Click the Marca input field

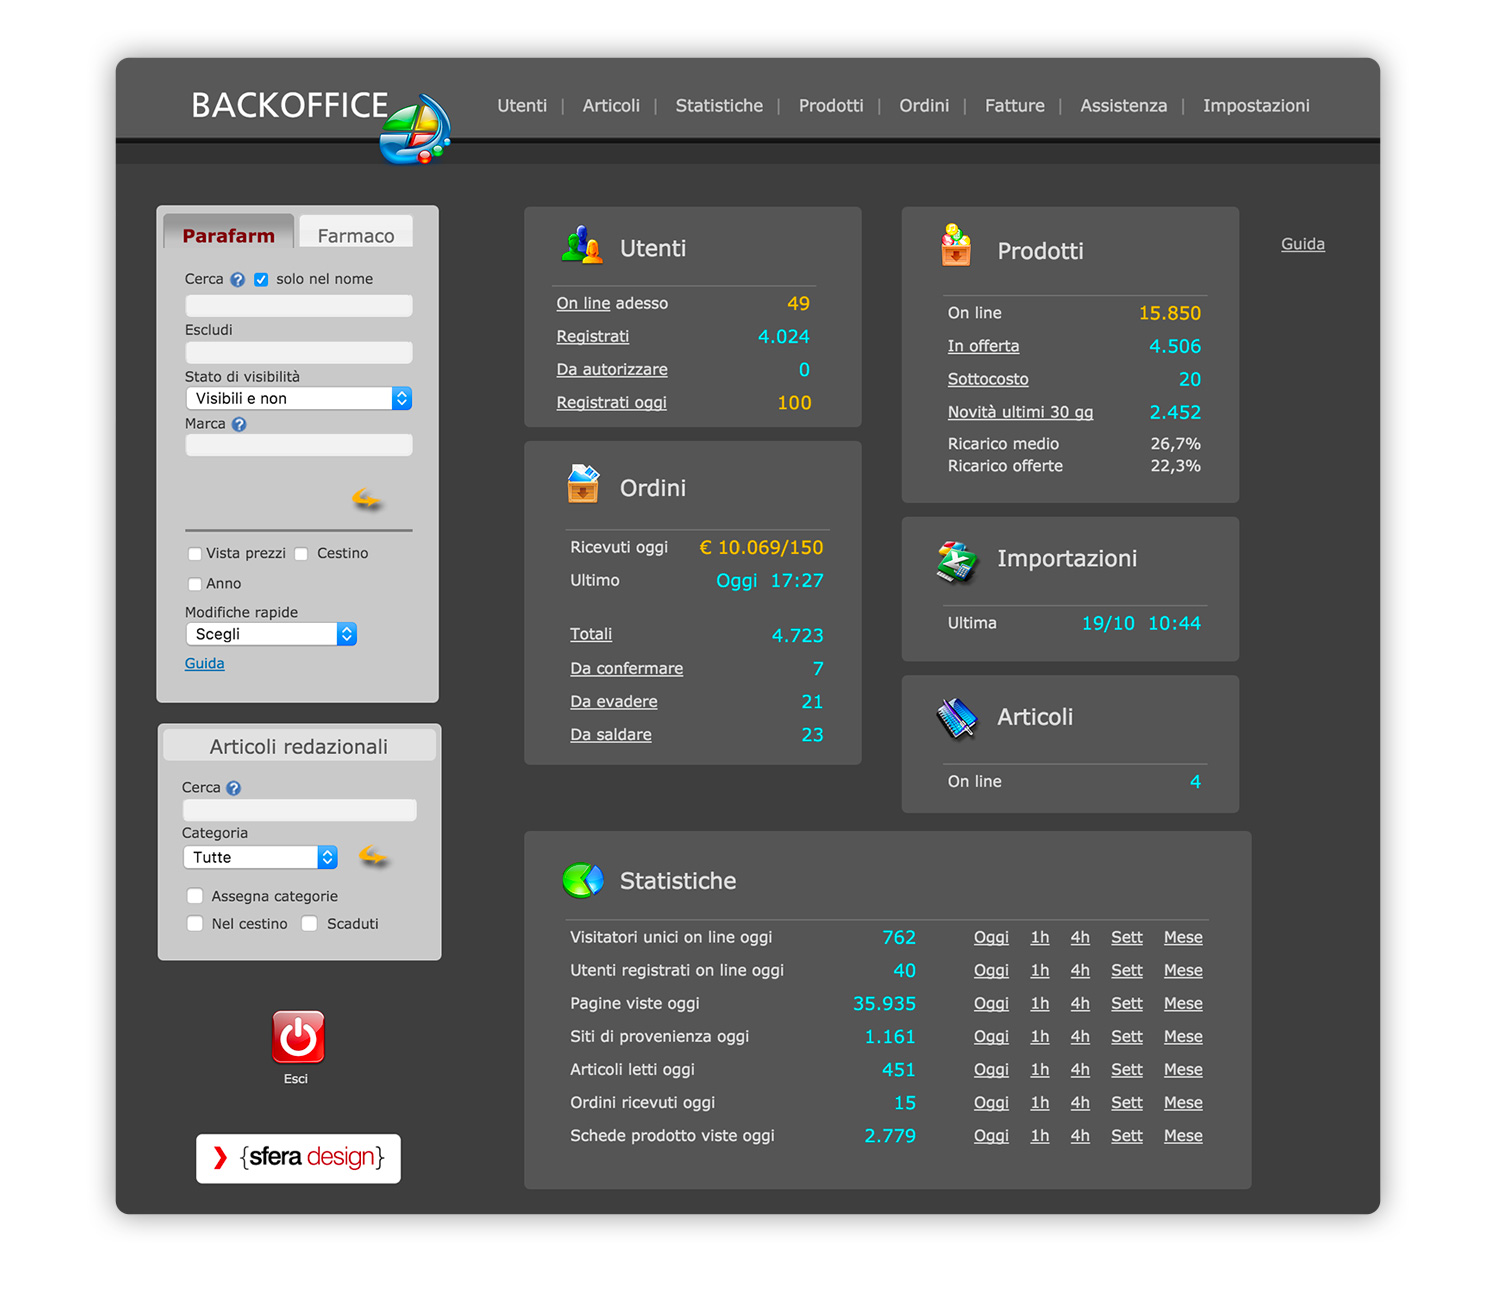click(x=298, y=445)
